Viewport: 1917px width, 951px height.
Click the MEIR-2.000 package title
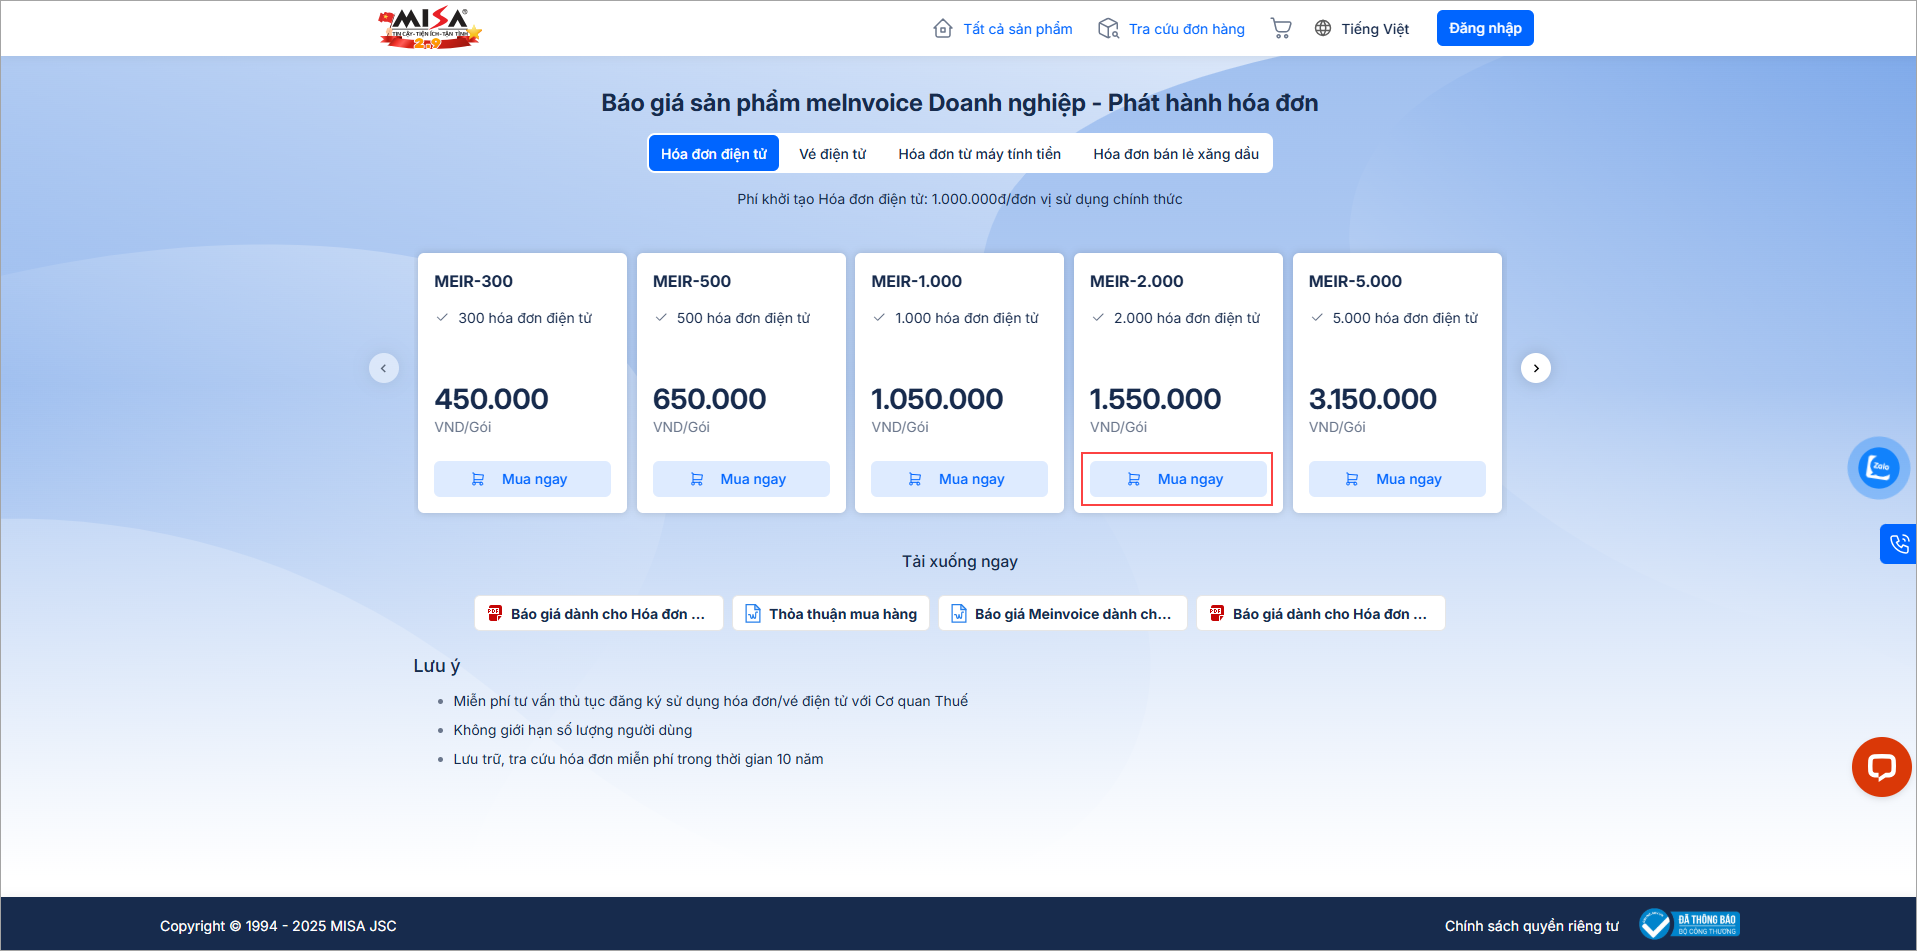click(x=1136, y=281)
